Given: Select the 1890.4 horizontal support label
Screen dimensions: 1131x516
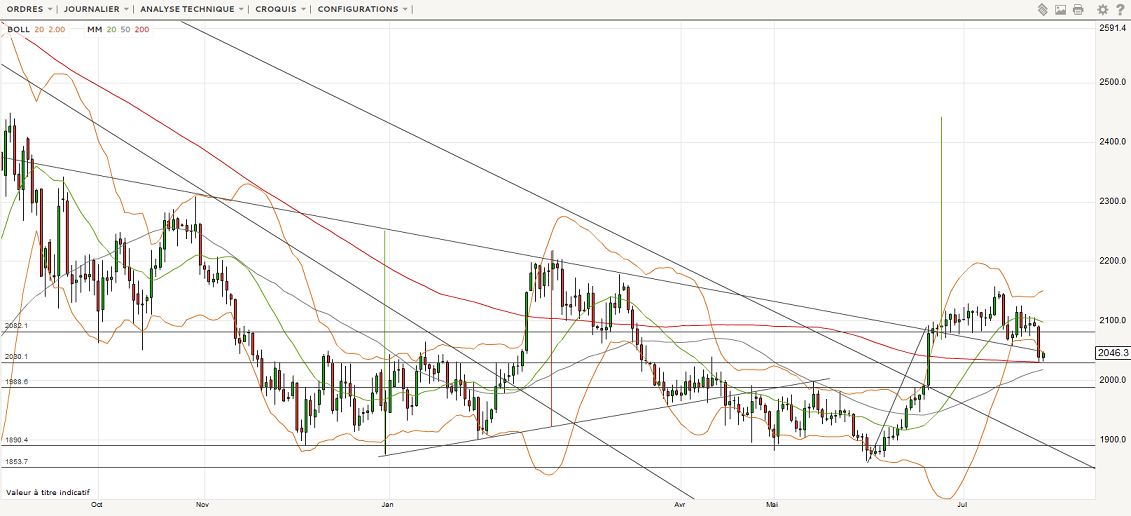Looking at the screenshot, I should click(16, 440).
